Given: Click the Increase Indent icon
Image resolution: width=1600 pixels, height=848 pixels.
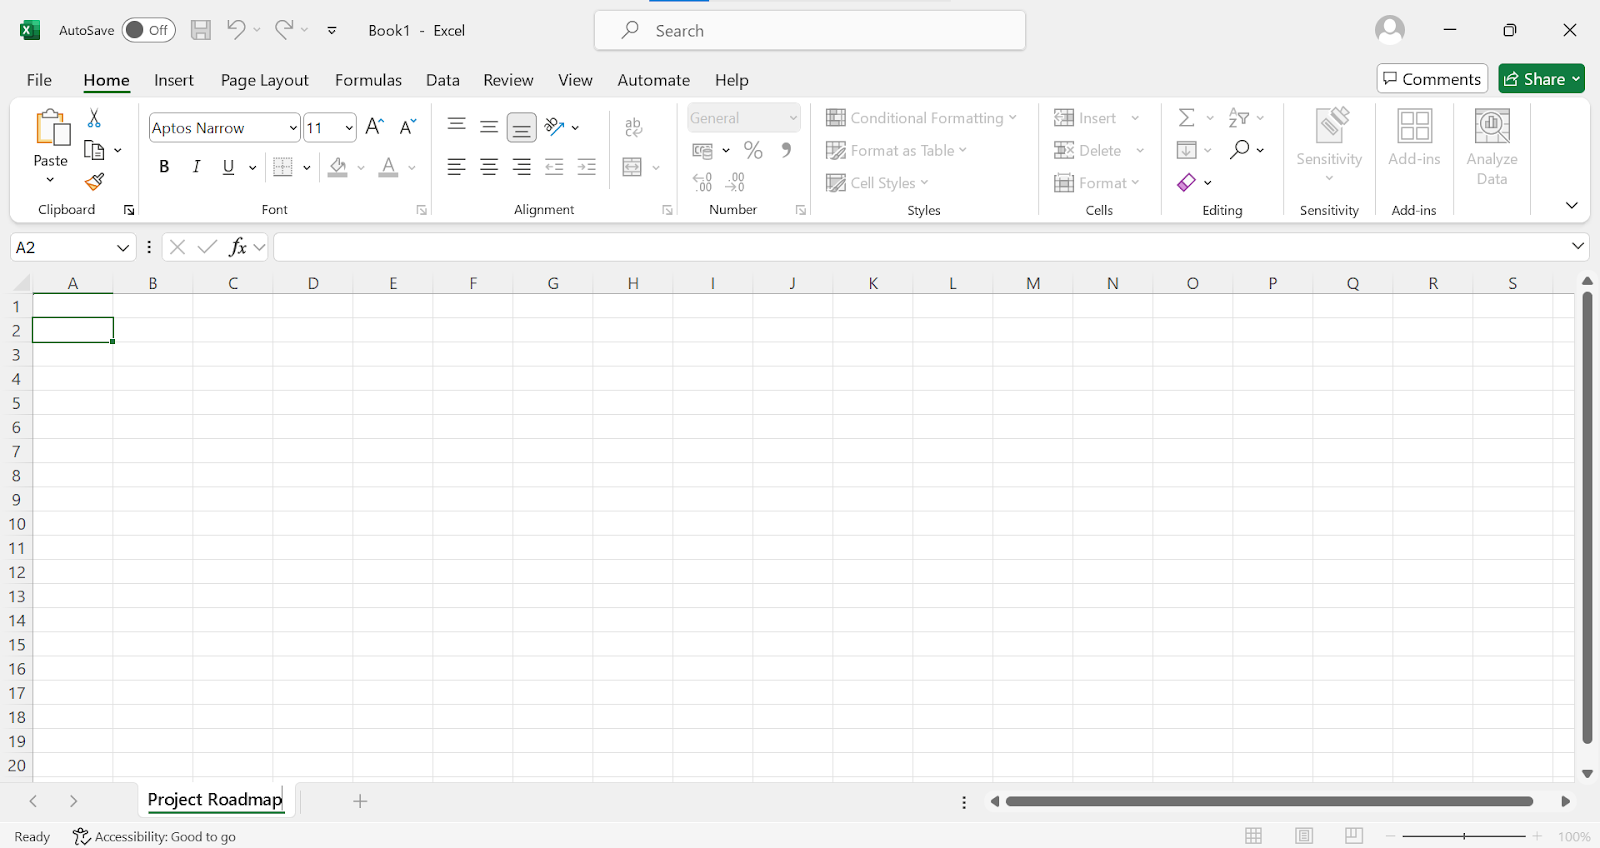Looking at the screenshot, I should [x=587, y=167].
